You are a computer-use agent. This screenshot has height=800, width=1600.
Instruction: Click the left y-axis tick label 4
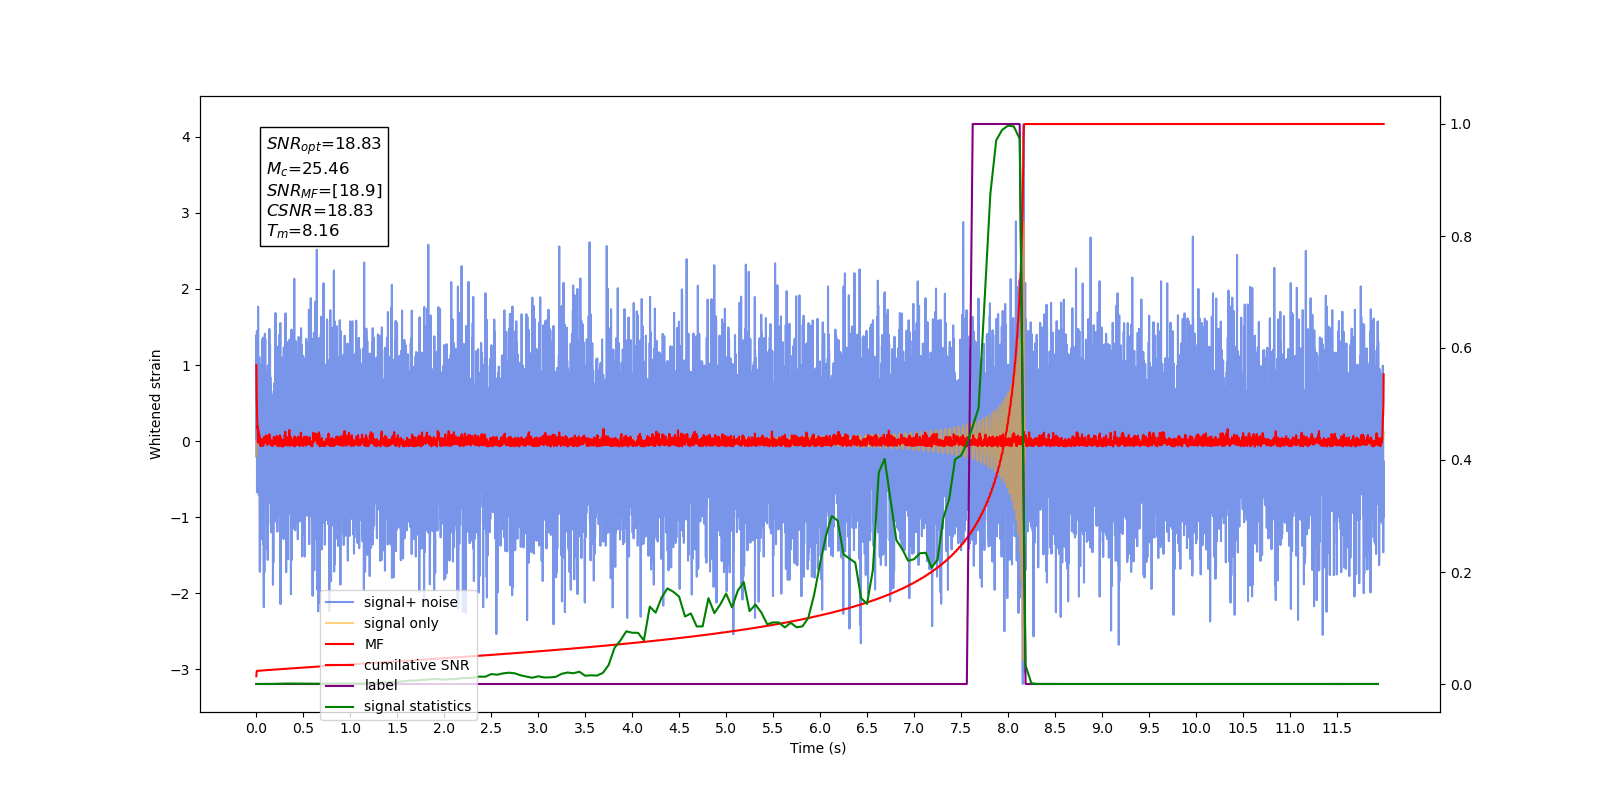point(186,137)
